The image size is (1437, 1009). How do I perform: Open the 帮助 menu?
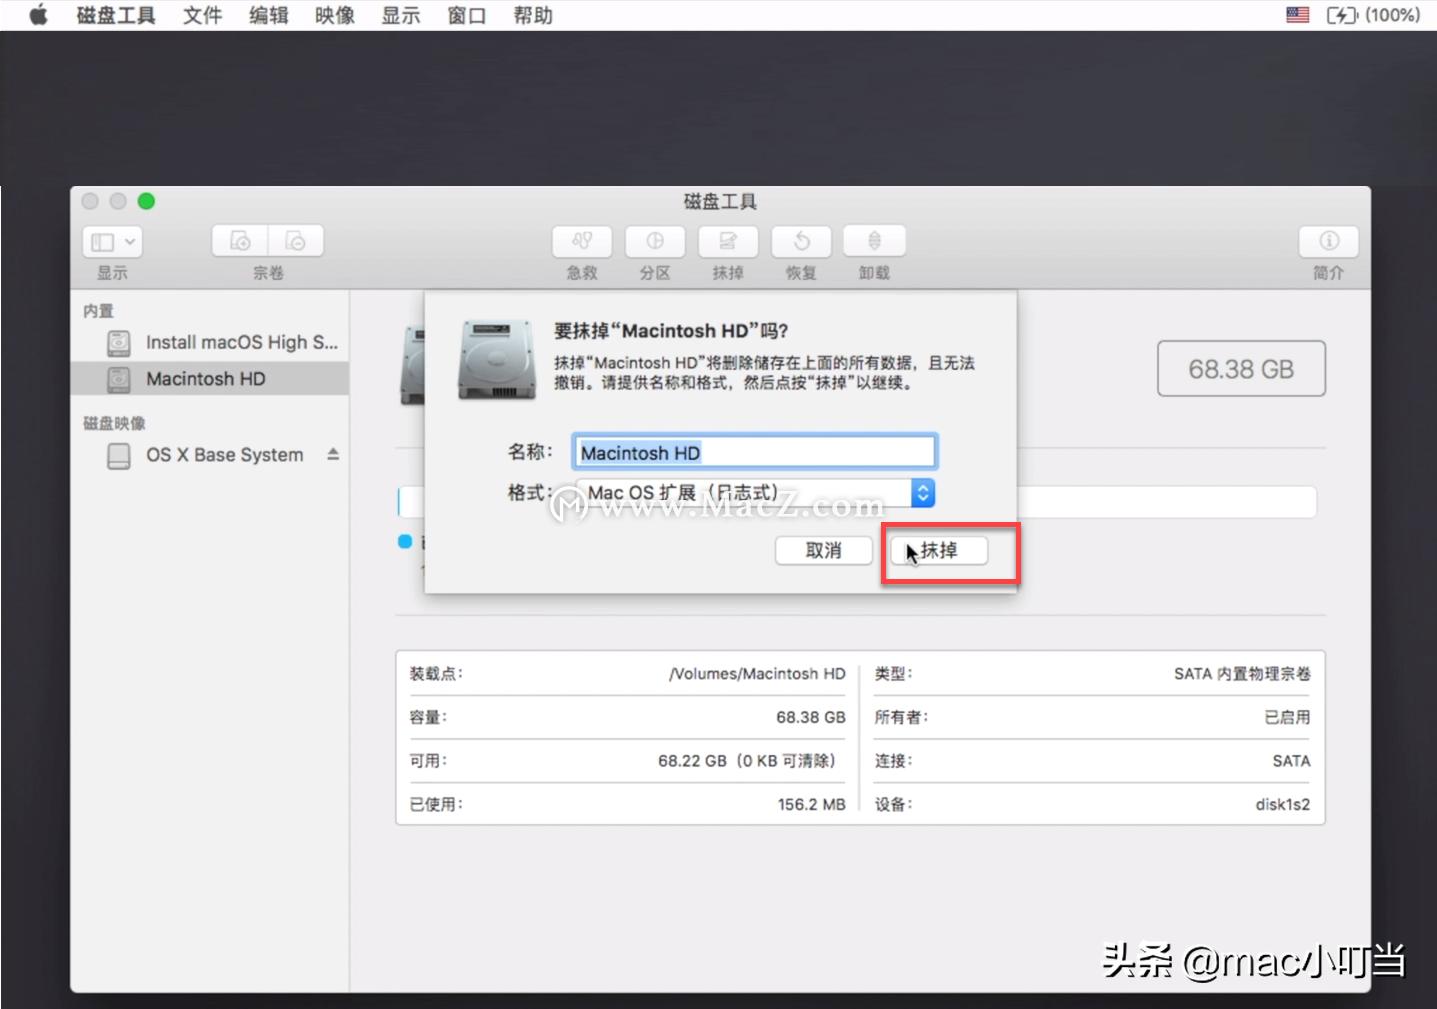(x=532, y=15)
